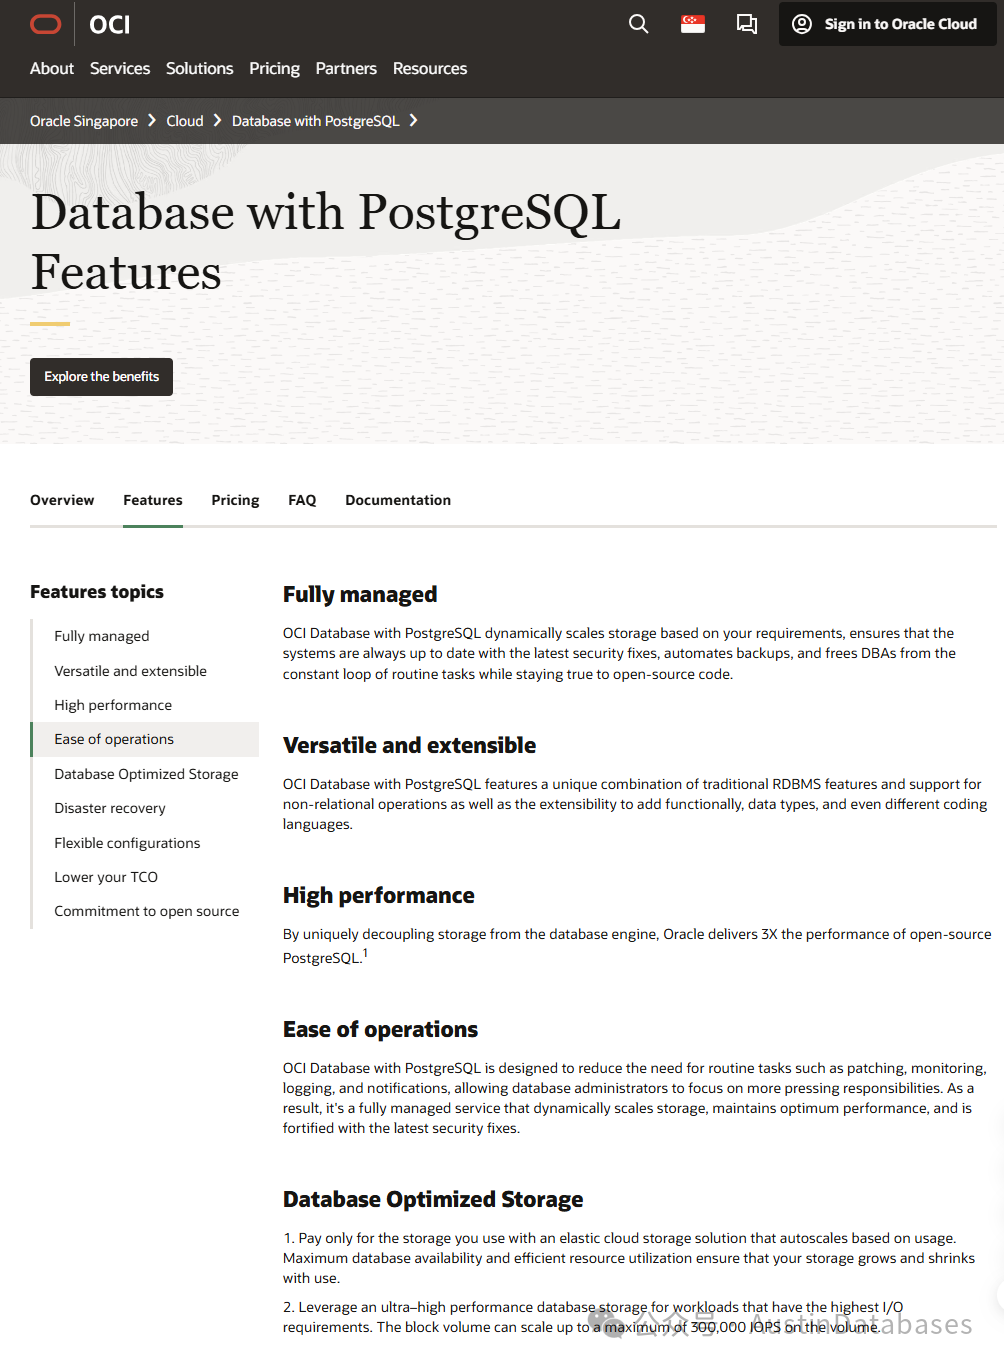This screenshot has height=1364, width=1004.
Task: Click chevron after Cloud breadcrumb
Action: pos(217,121)
